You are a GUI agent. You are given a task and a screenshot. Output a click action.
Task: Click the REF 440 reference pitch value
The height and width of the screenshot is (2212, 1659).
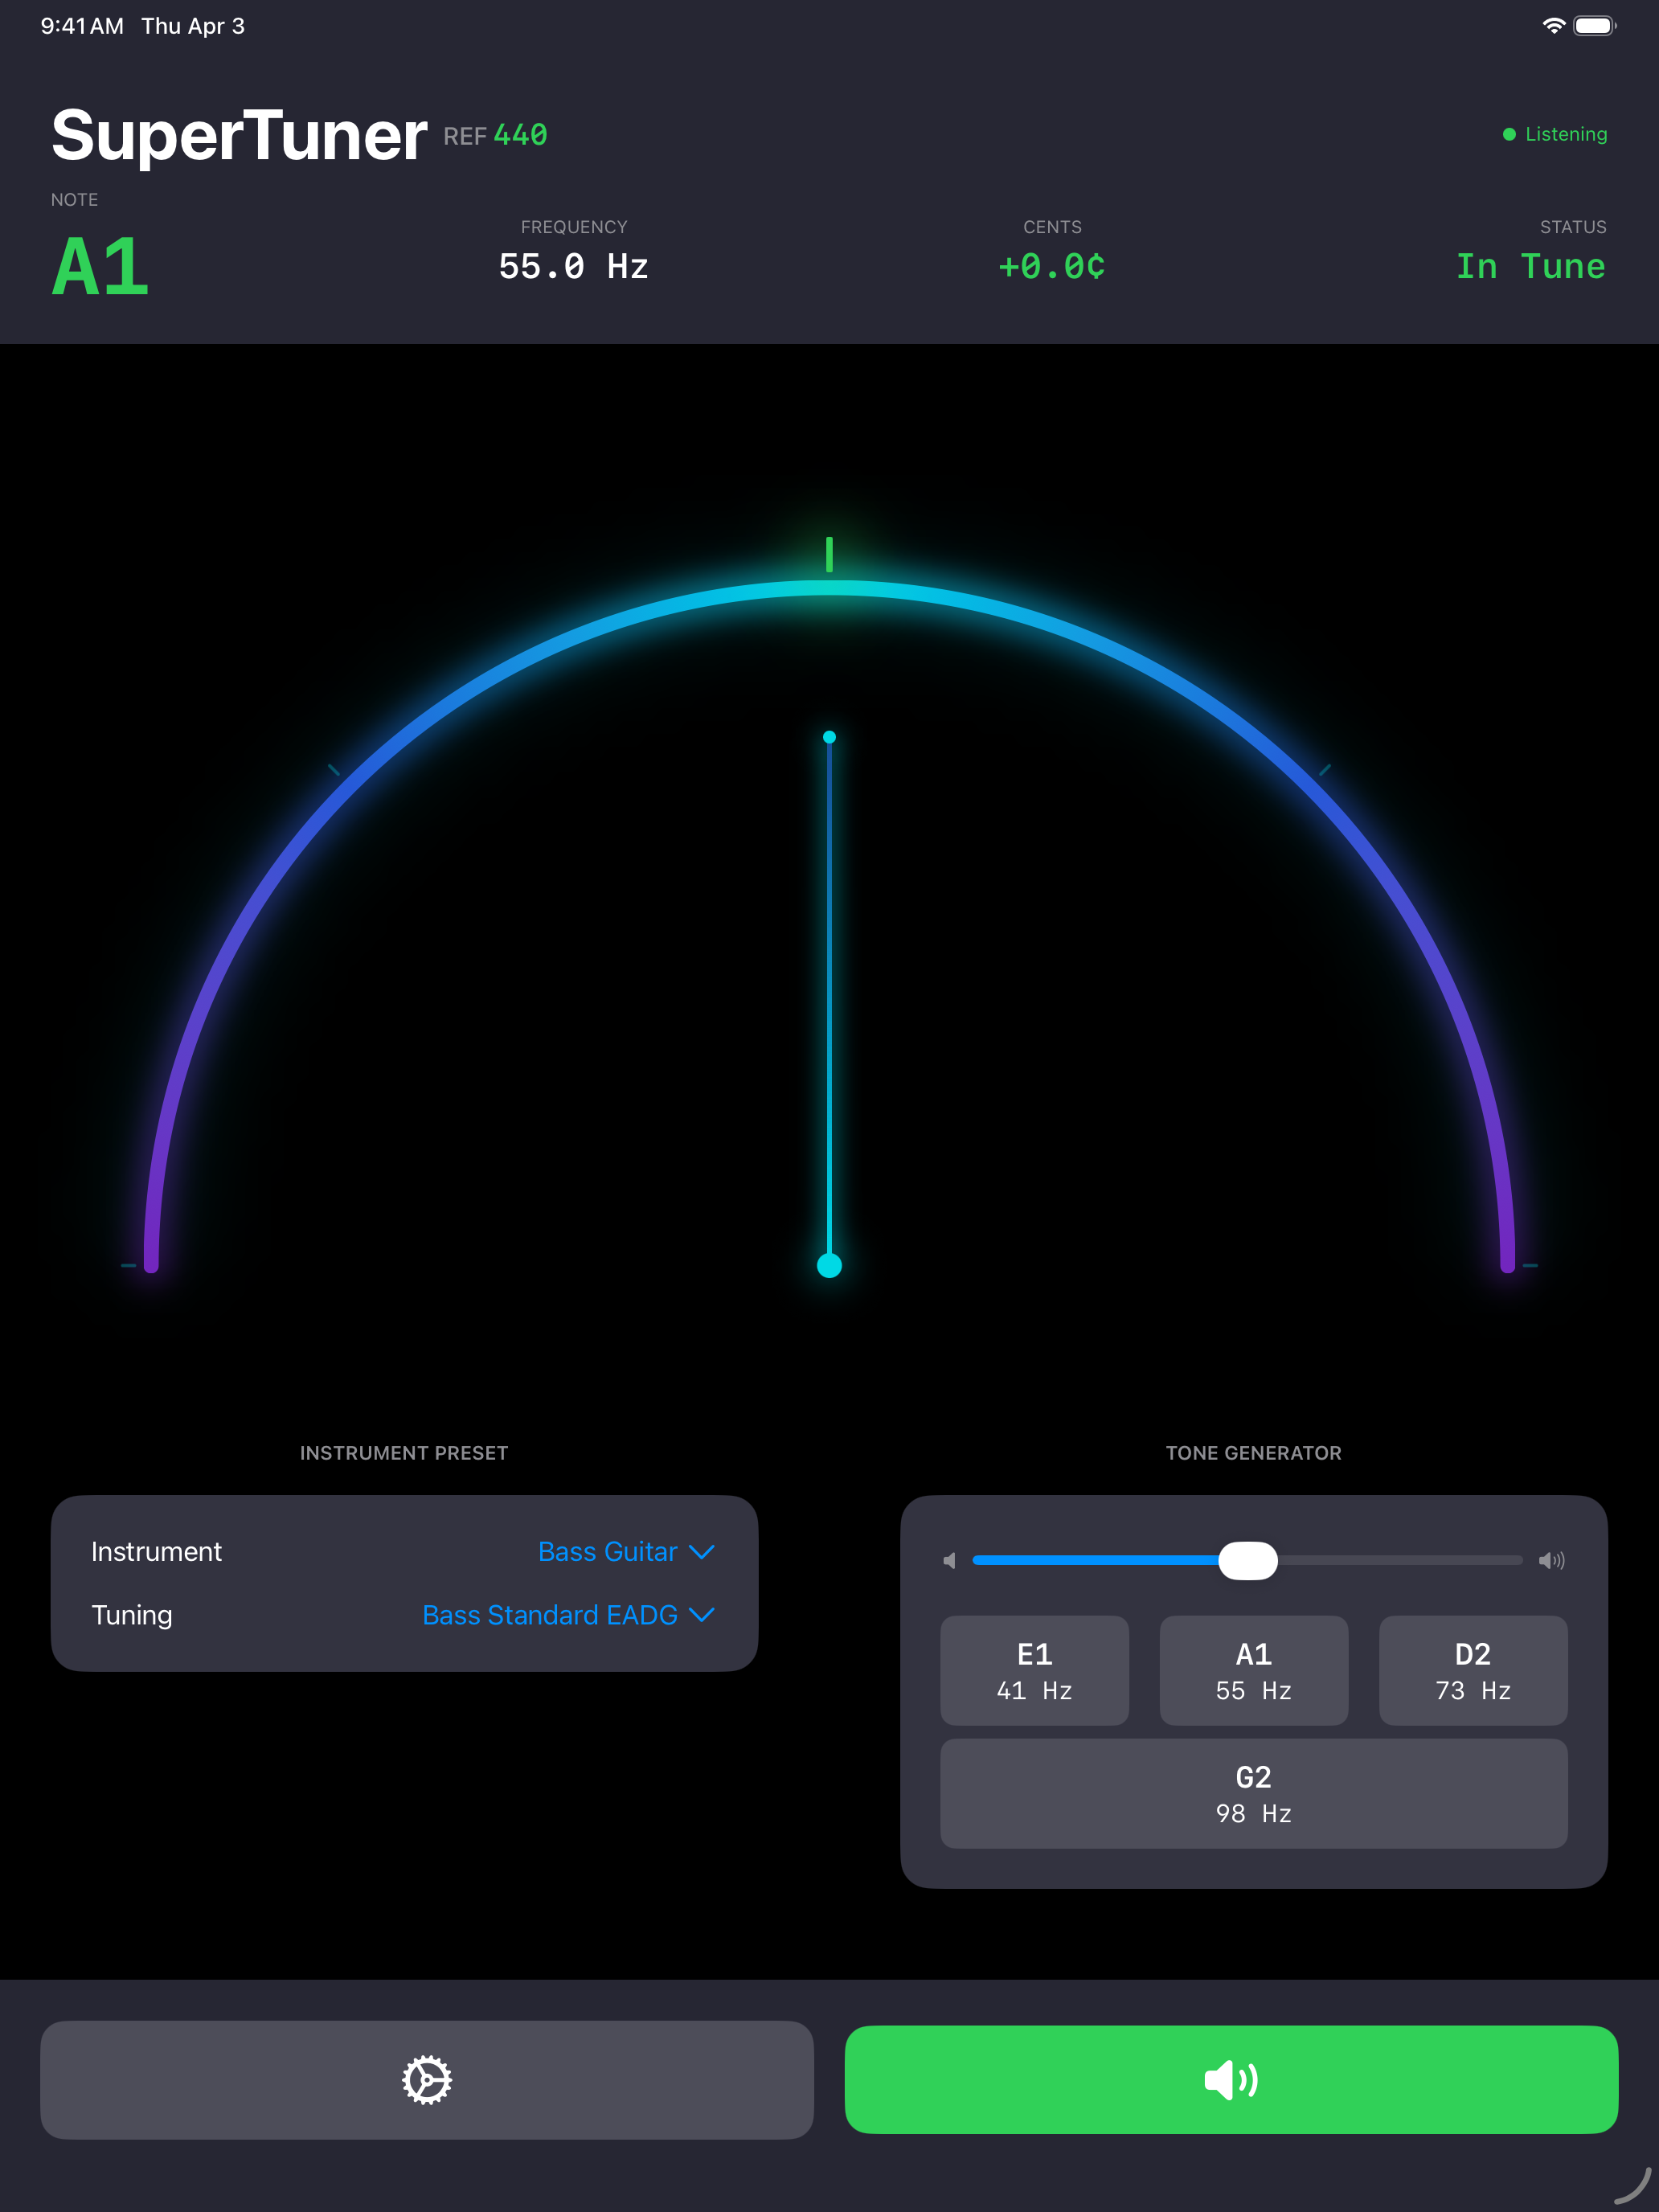click(495, 135)
